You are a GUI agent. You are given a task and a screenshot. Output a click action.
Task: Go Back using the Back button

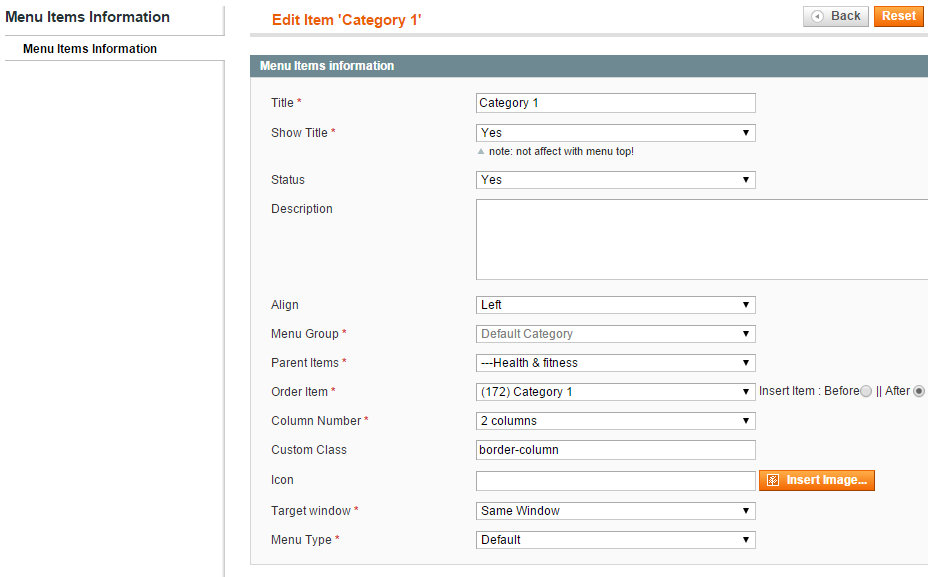click(x=836, y=17)
